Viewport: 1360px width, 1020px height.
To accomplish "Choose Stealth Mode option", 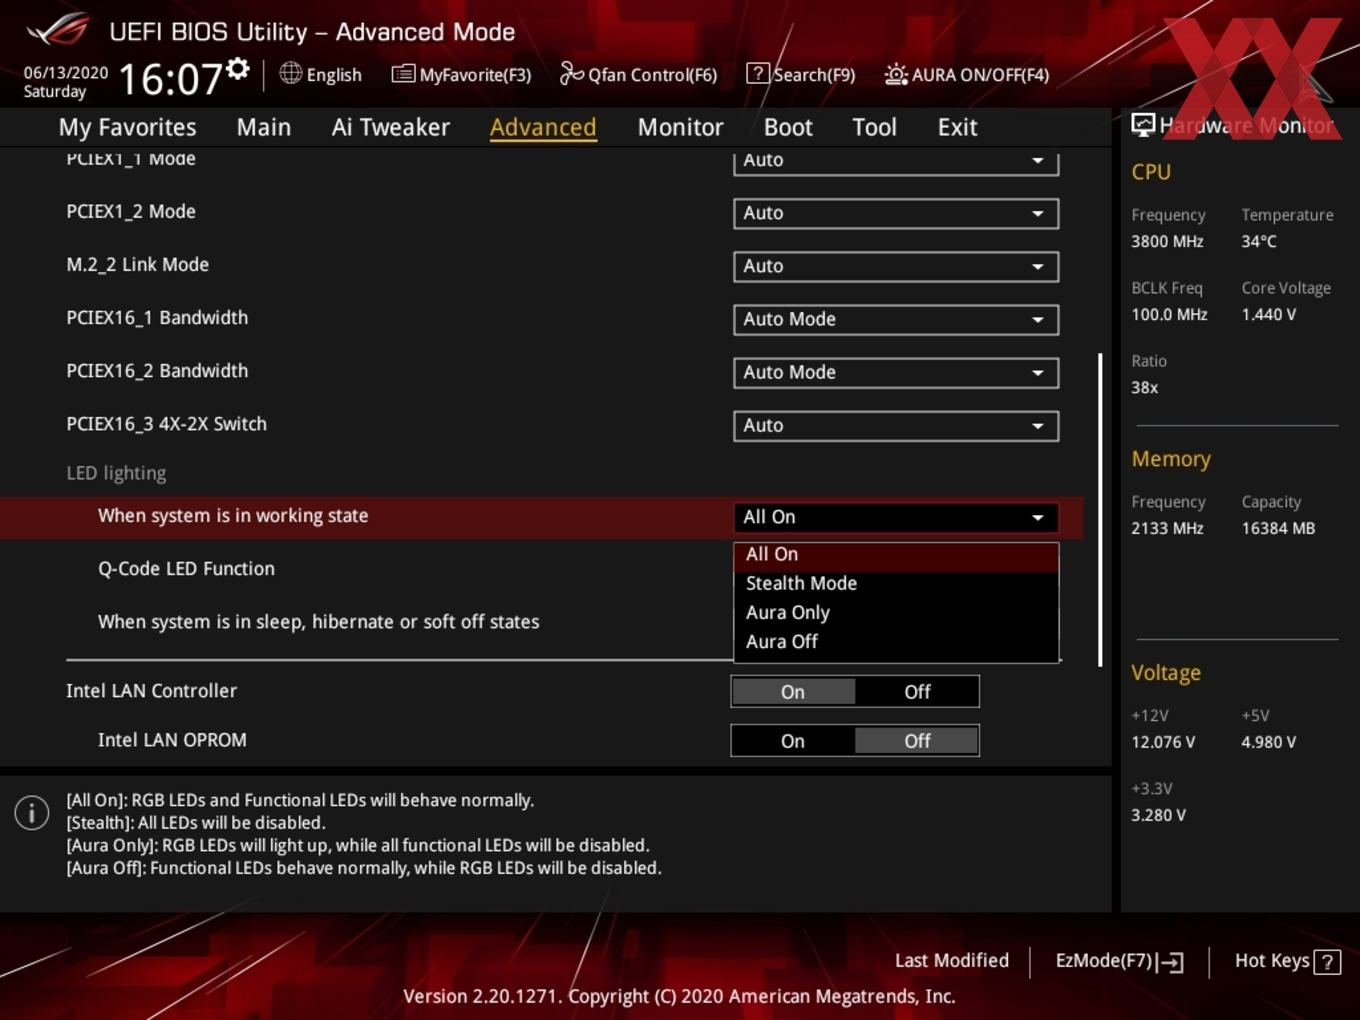I will tap(896, 583).
